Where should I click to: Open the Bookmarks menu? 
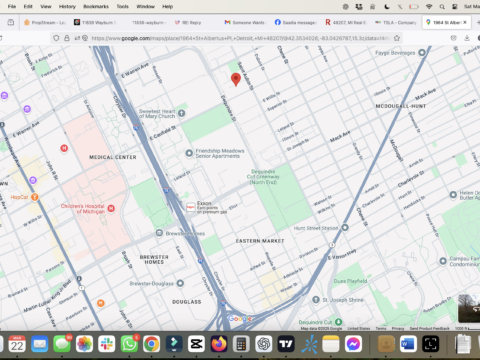point(96,6)
